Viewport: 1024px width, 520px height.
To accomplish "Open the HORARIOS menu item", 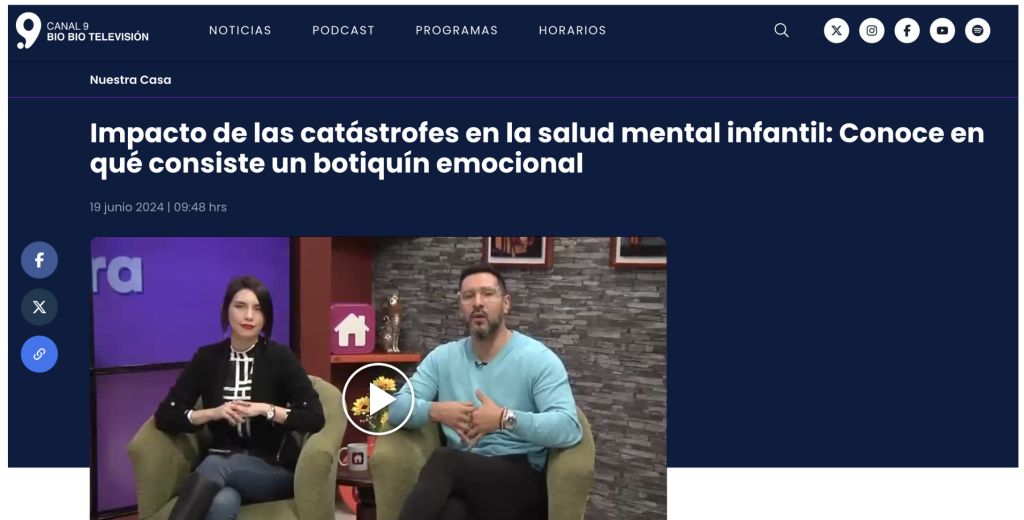I will point(572,30).
